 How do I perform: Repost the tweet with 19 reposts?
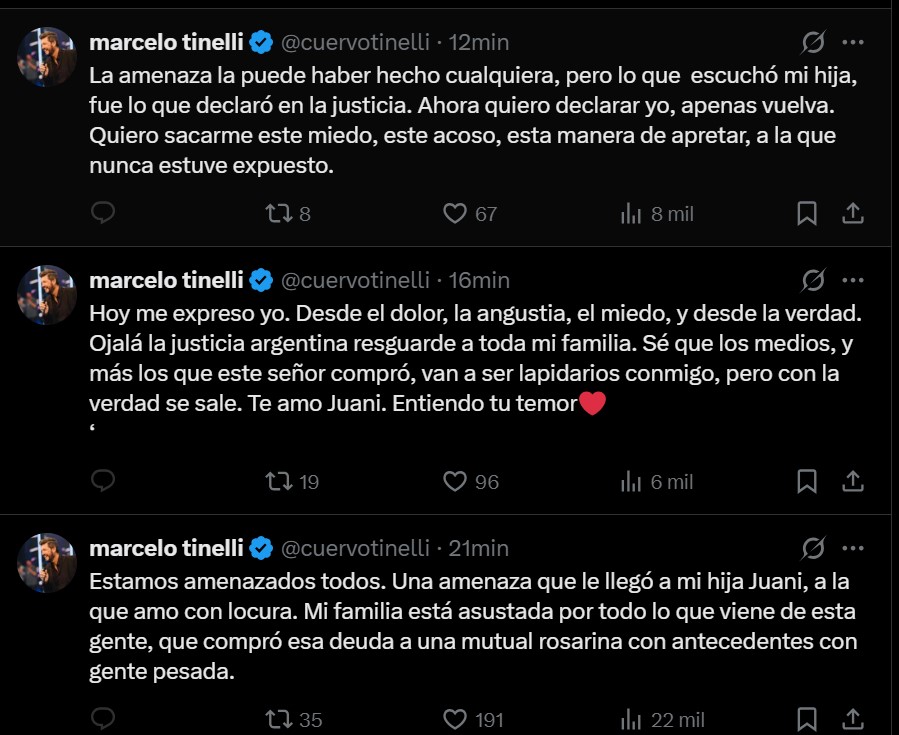coord(277,481)
